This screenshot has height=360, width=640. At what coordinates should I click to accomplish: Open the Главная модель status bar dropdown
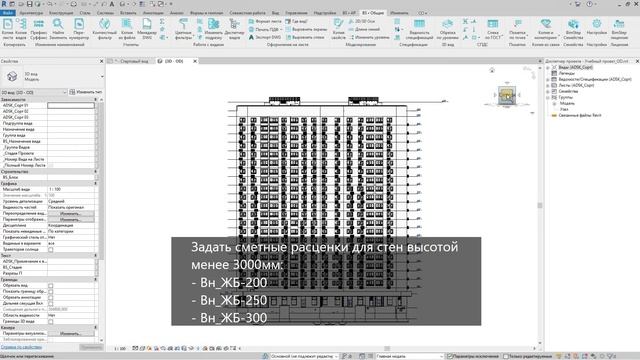pyautogui.click(x=409, y=356)
